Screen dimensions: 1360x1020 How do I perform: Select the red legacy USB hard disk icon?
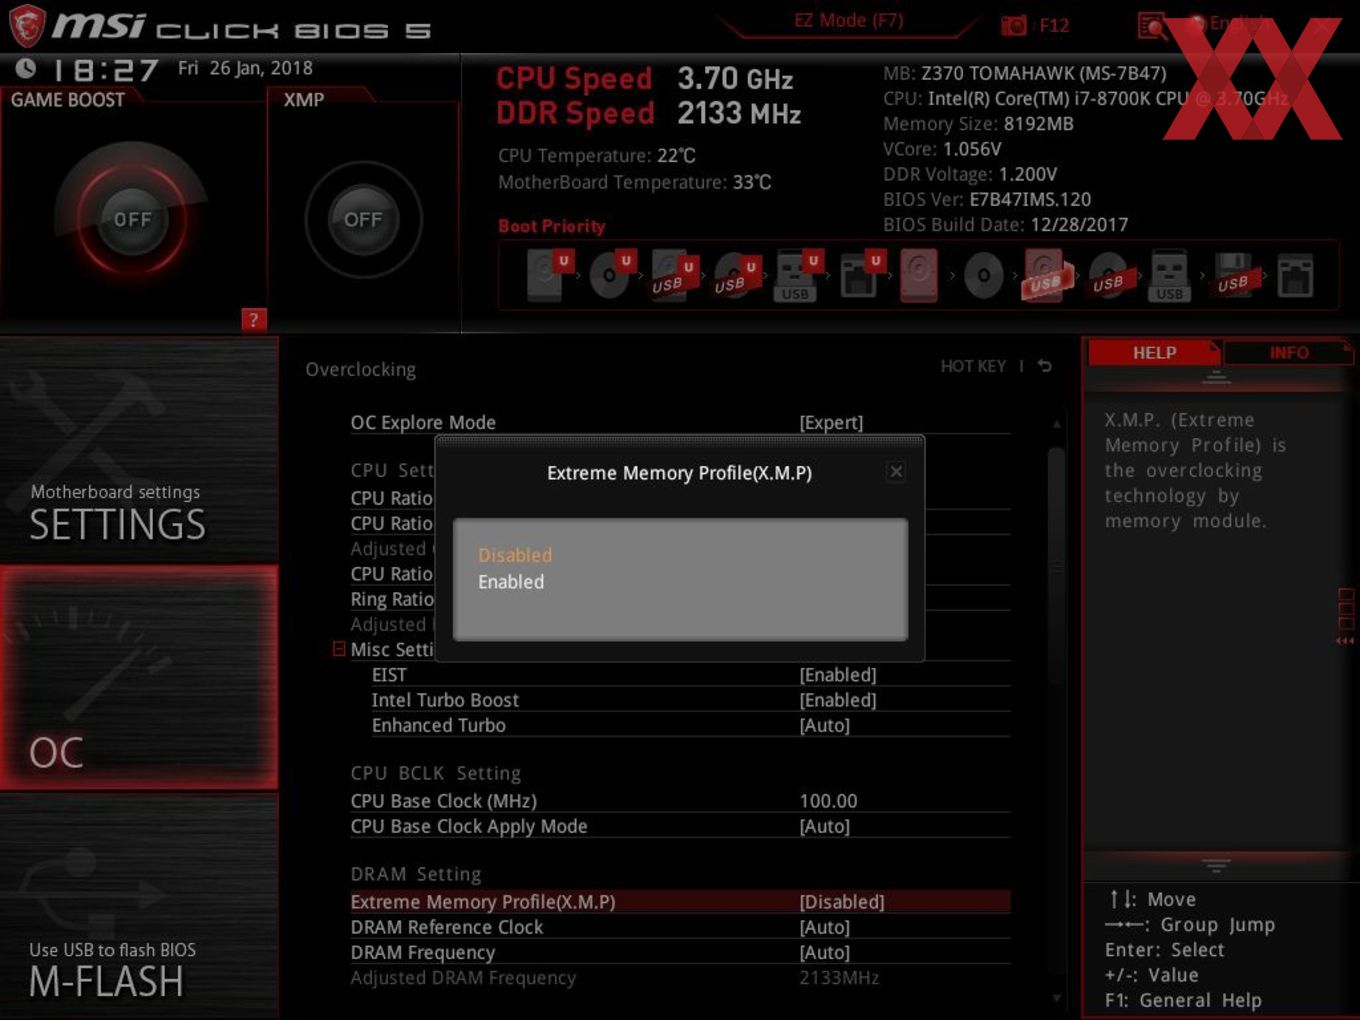tap(1045, 276)
